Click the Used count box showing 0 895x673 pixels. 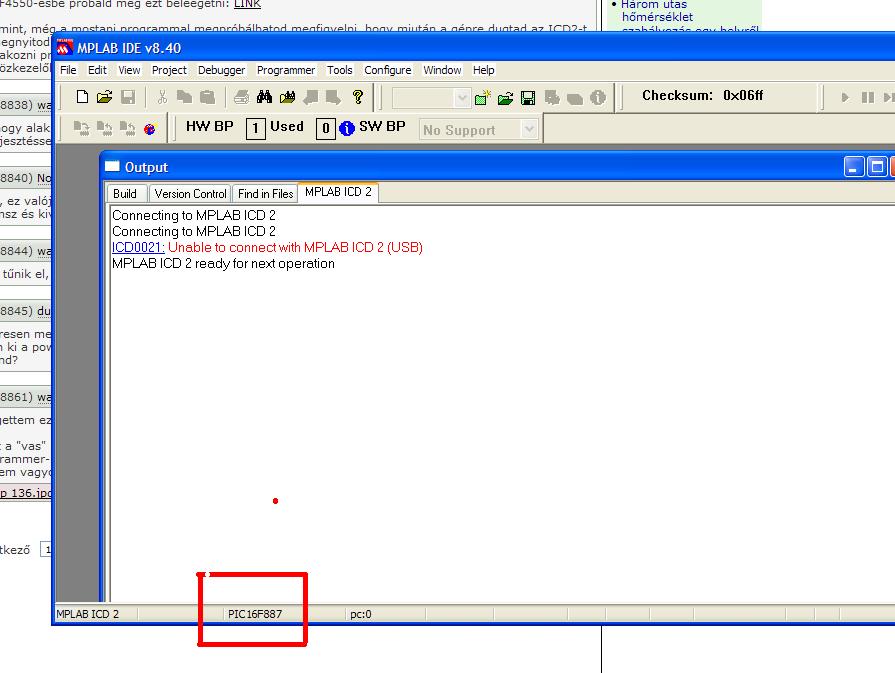[325, 128]
